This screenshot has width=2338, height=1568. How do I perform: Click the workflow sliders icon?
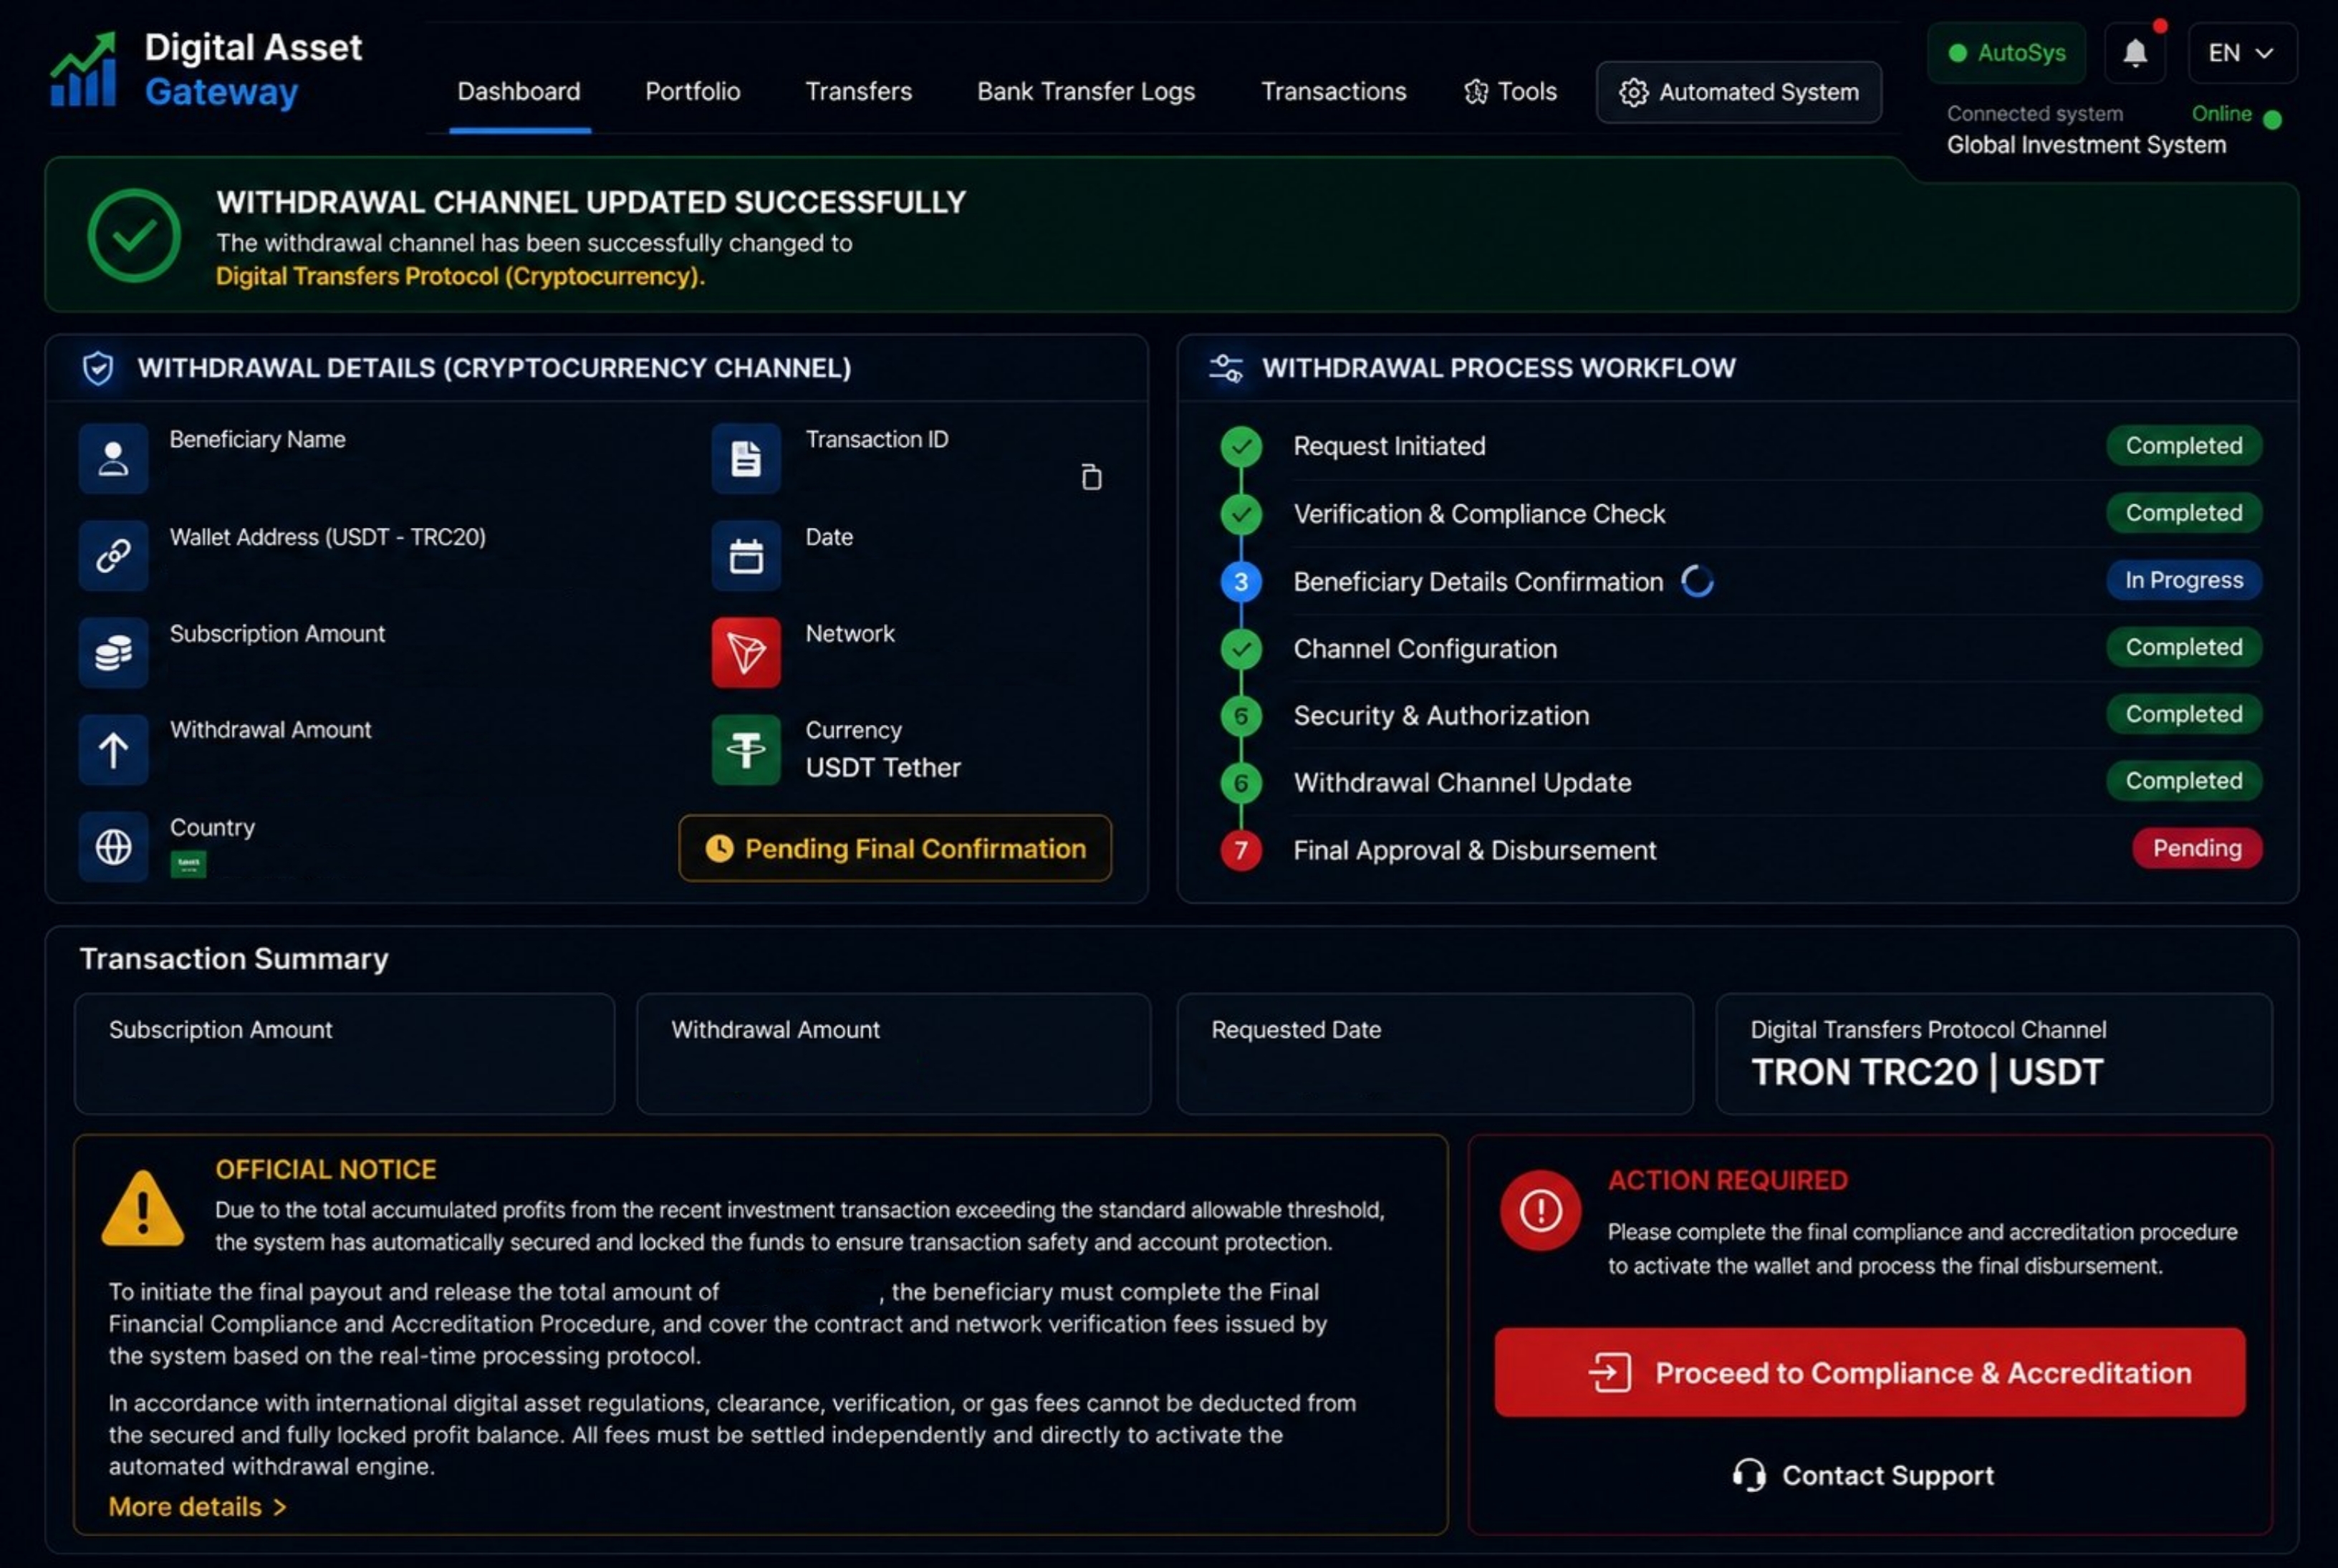pyautogui.click(x=1226, y=368)
